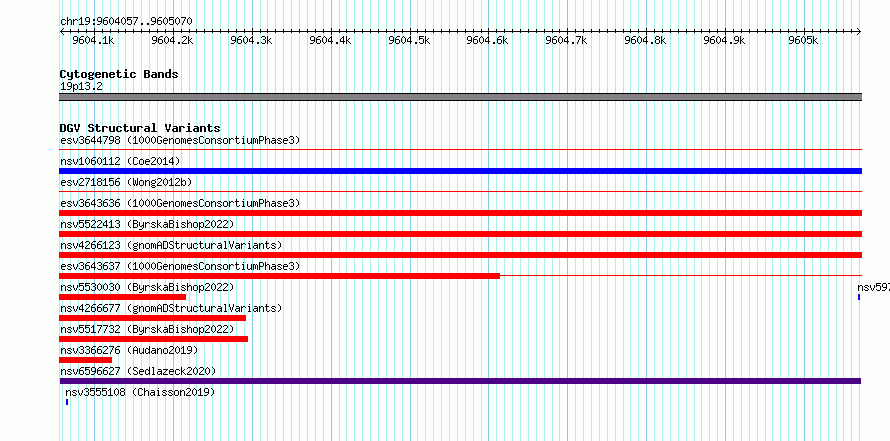Viewport: 890px width, 441px height.
Task: Click the red nsv5517732 variant bar
Action: [154, 339]
